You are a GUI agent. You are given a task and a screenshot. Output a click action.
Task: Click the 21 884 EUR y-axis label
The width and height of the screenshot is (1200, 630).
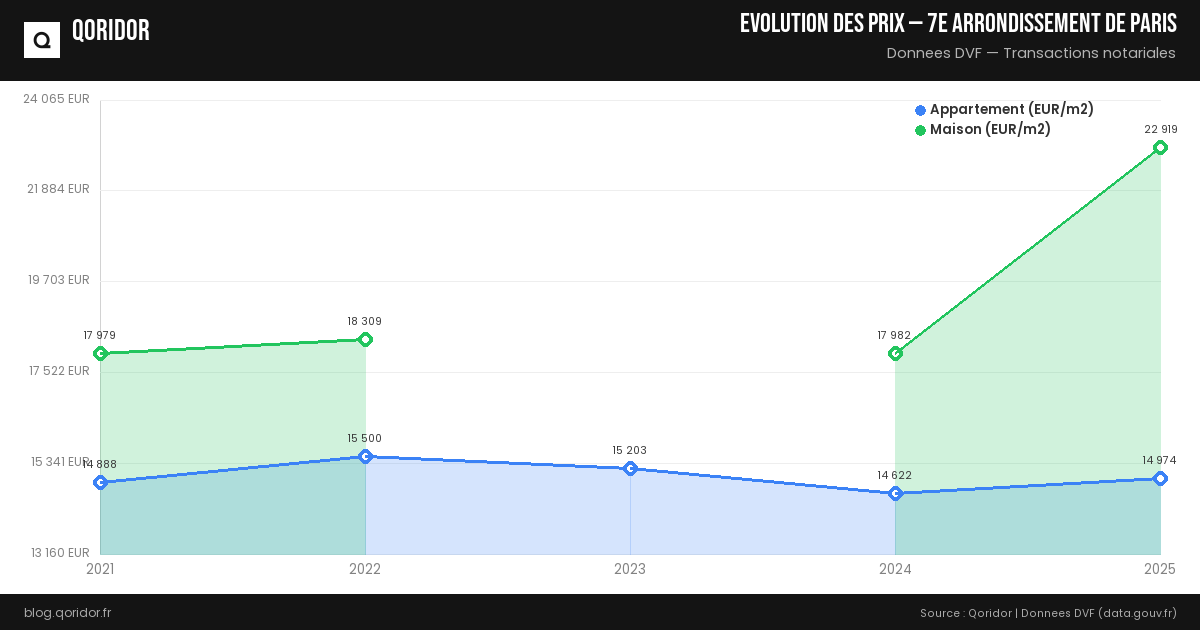point(58,189)
